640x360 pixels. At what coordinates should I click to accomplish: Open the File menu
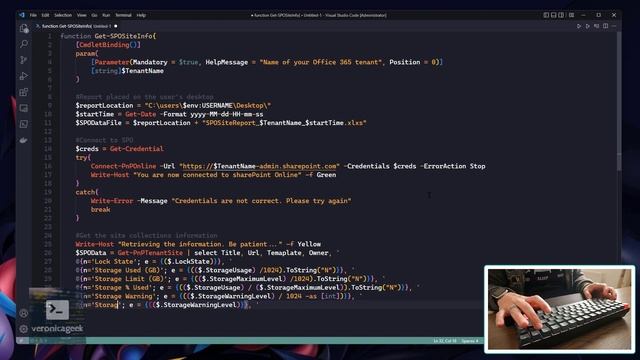33,15
